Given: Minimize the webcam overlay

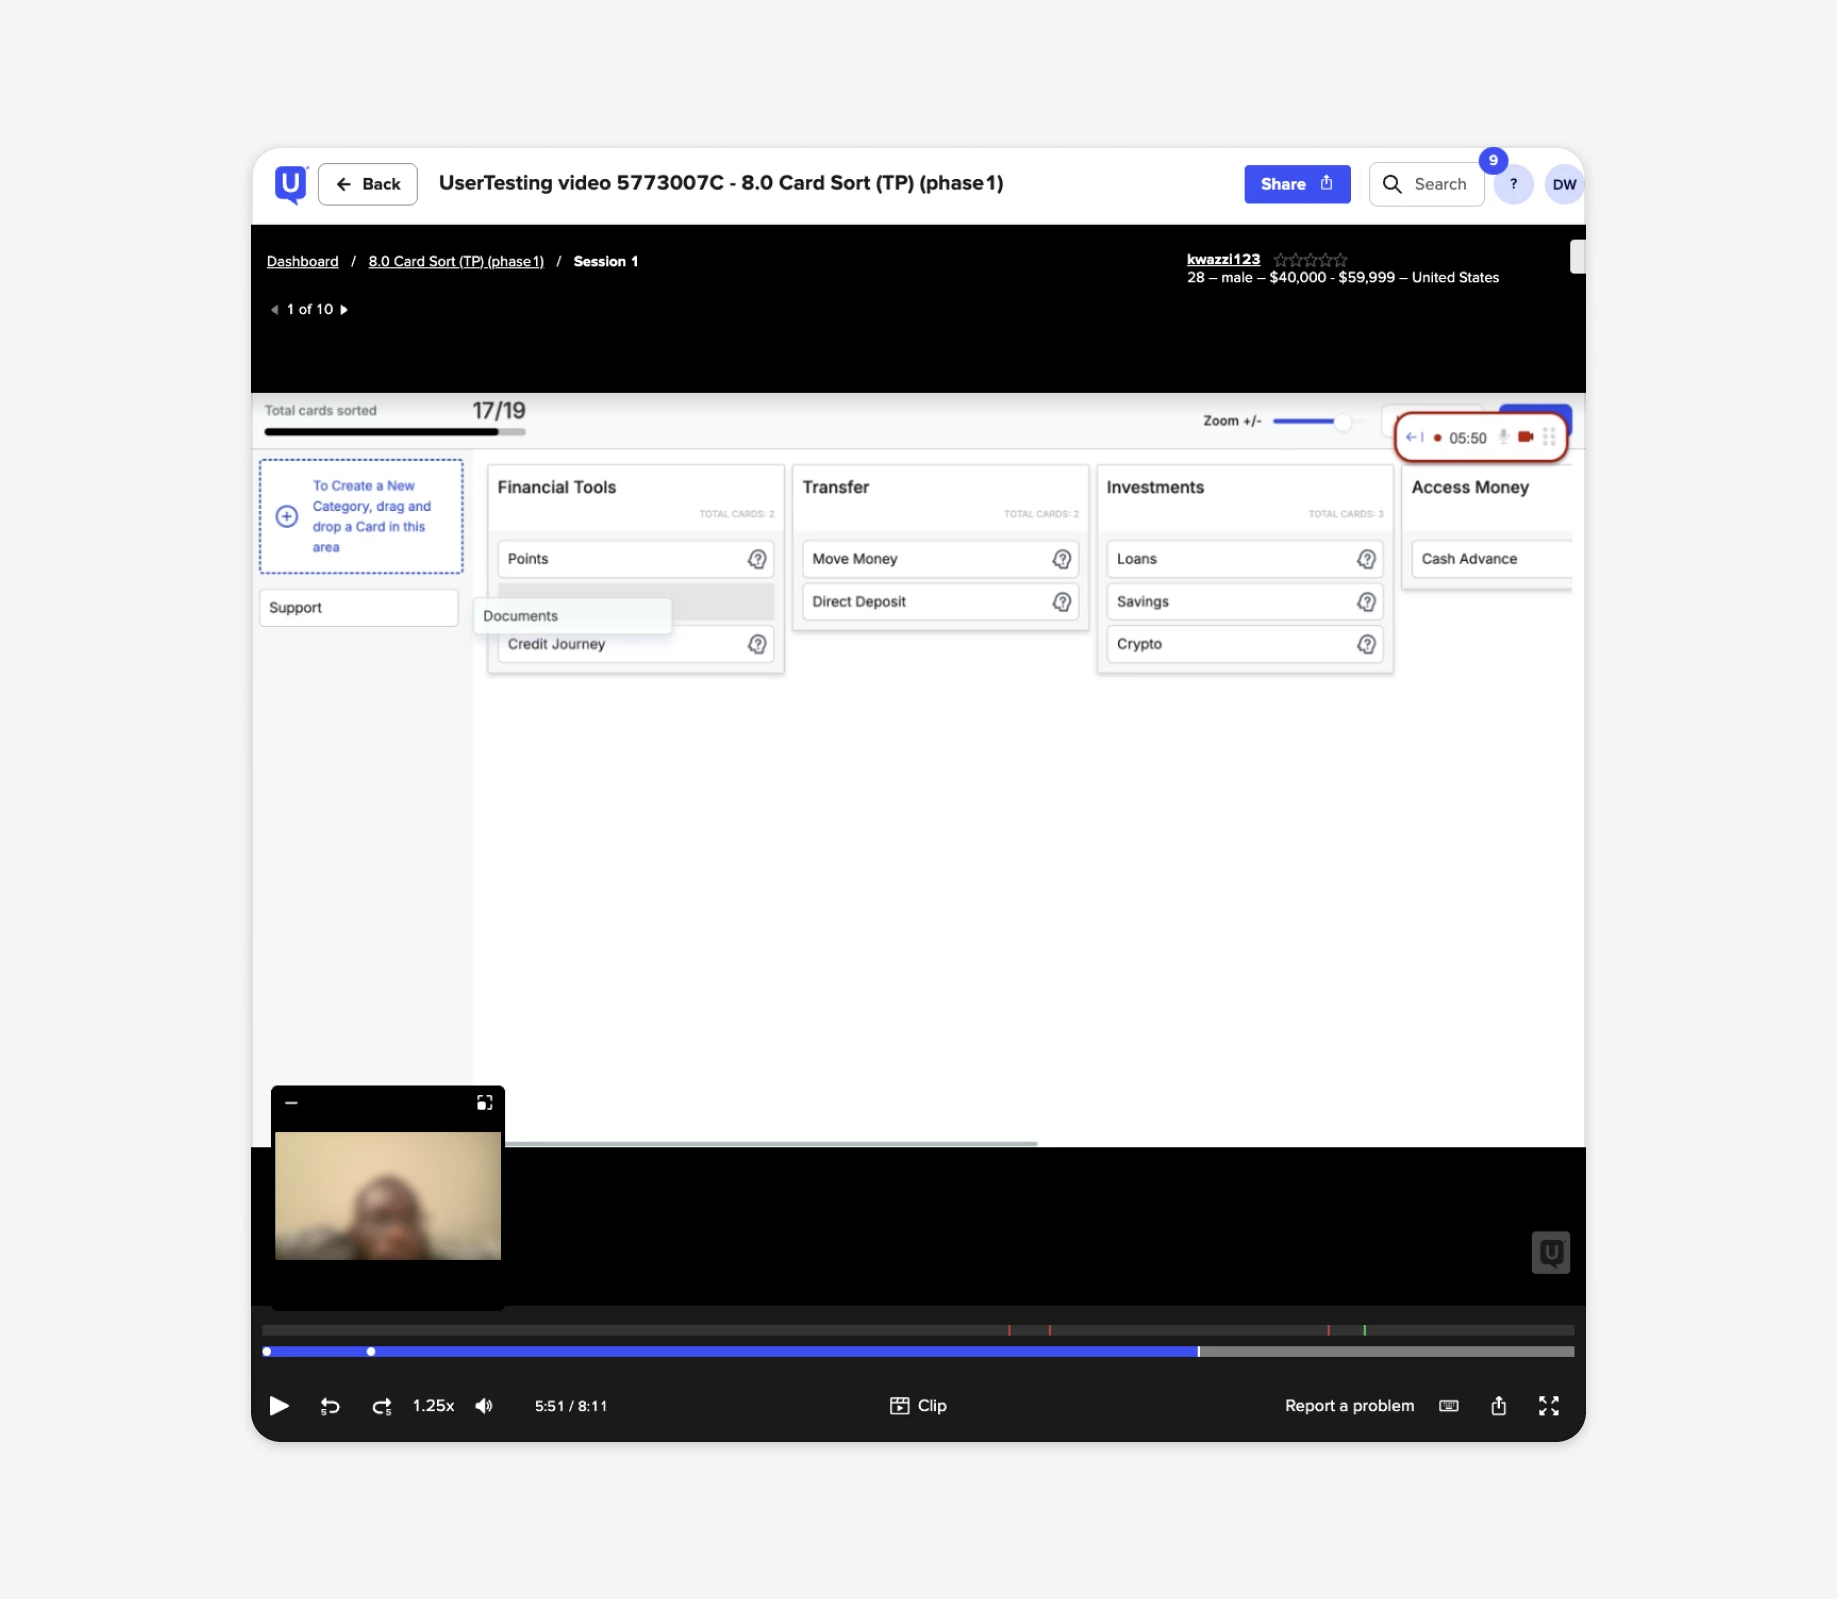Looking at the screenshot, I should [291, 1102].
